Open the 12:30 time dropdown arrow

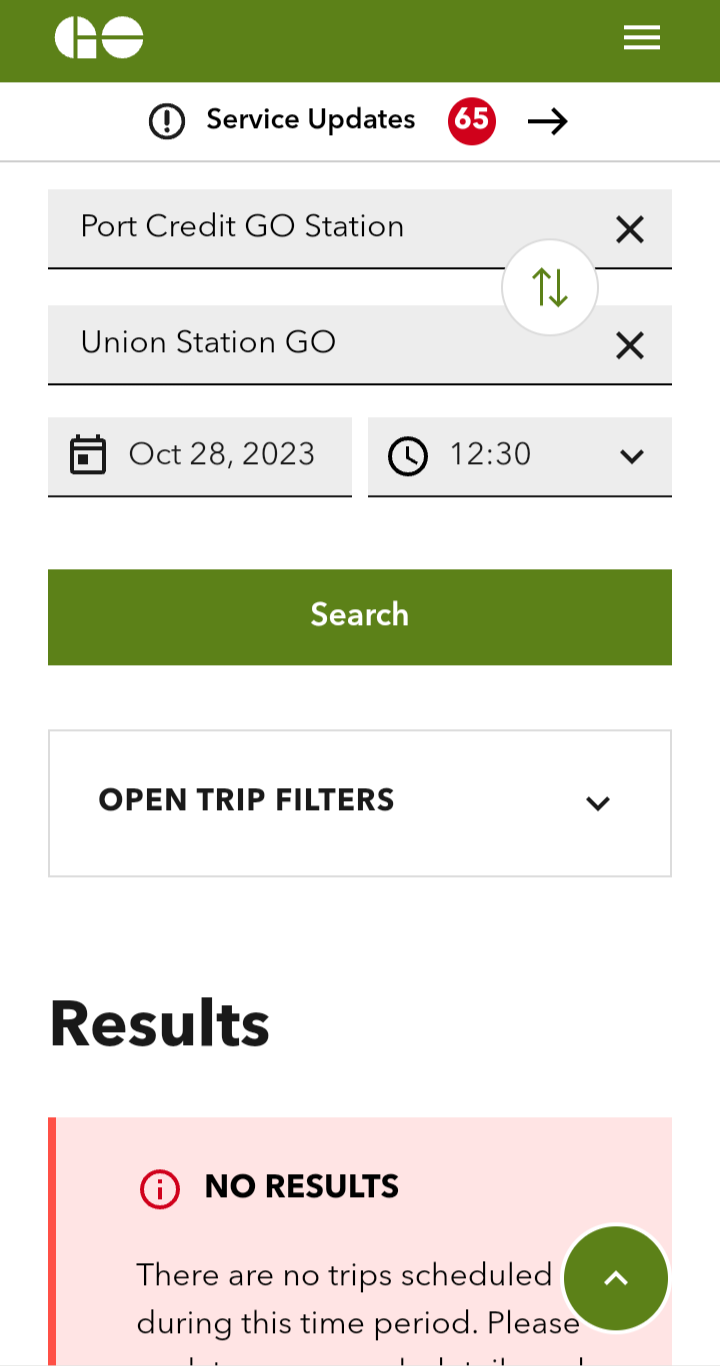(631, 457)
